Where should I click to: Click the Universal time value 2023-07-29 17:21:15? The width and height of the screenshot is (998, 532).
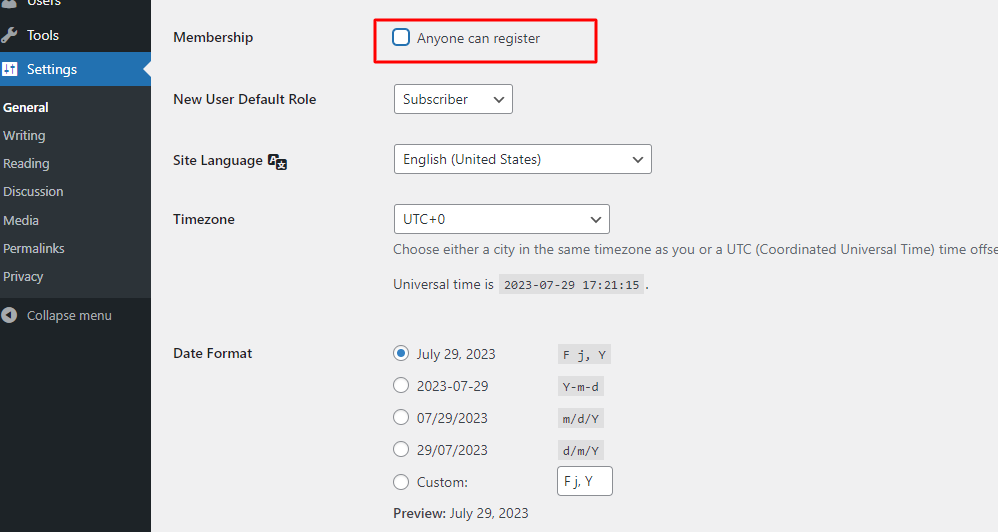(x=572, y=284)
